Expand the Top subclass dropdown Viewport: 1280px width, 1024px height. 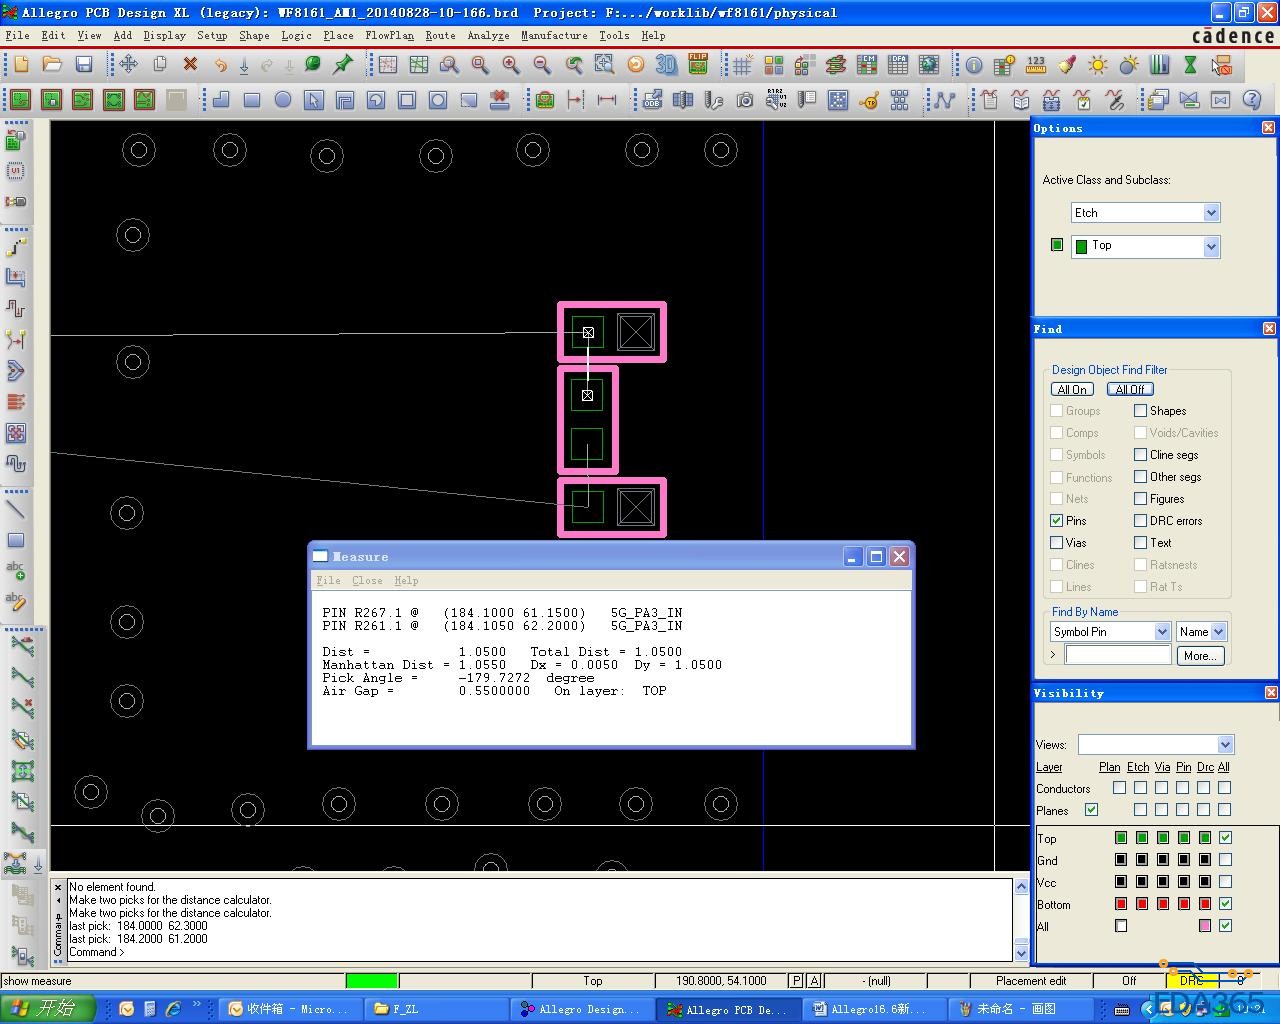pos(1211,247)
